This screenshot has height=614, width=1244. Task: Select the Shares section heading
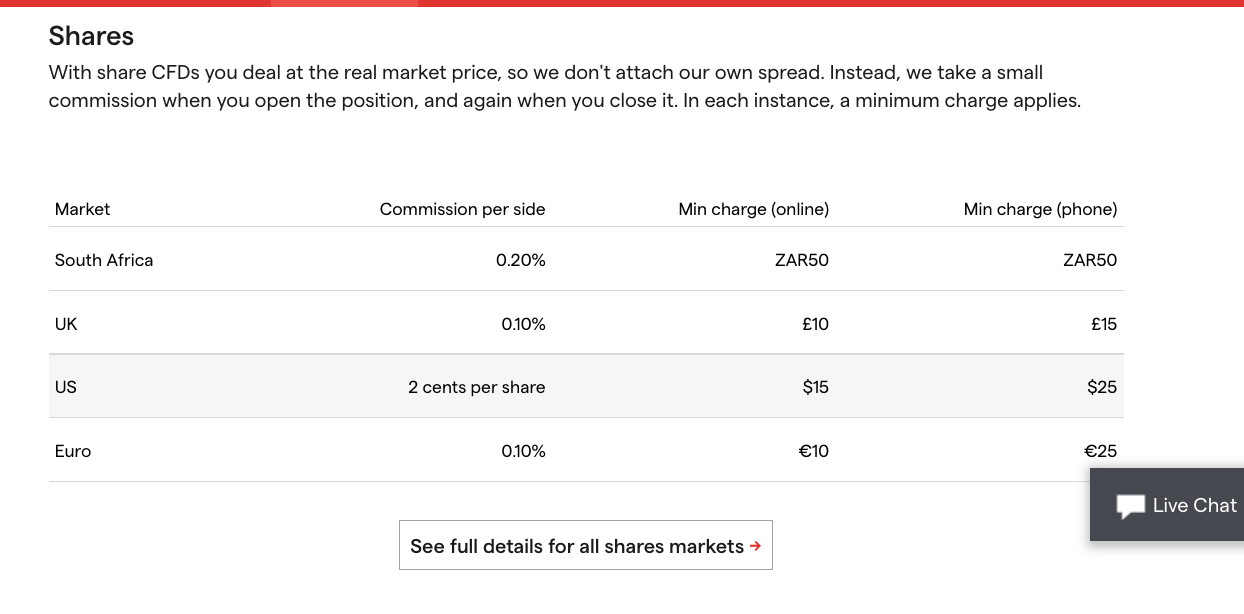[x=91, y=36]
